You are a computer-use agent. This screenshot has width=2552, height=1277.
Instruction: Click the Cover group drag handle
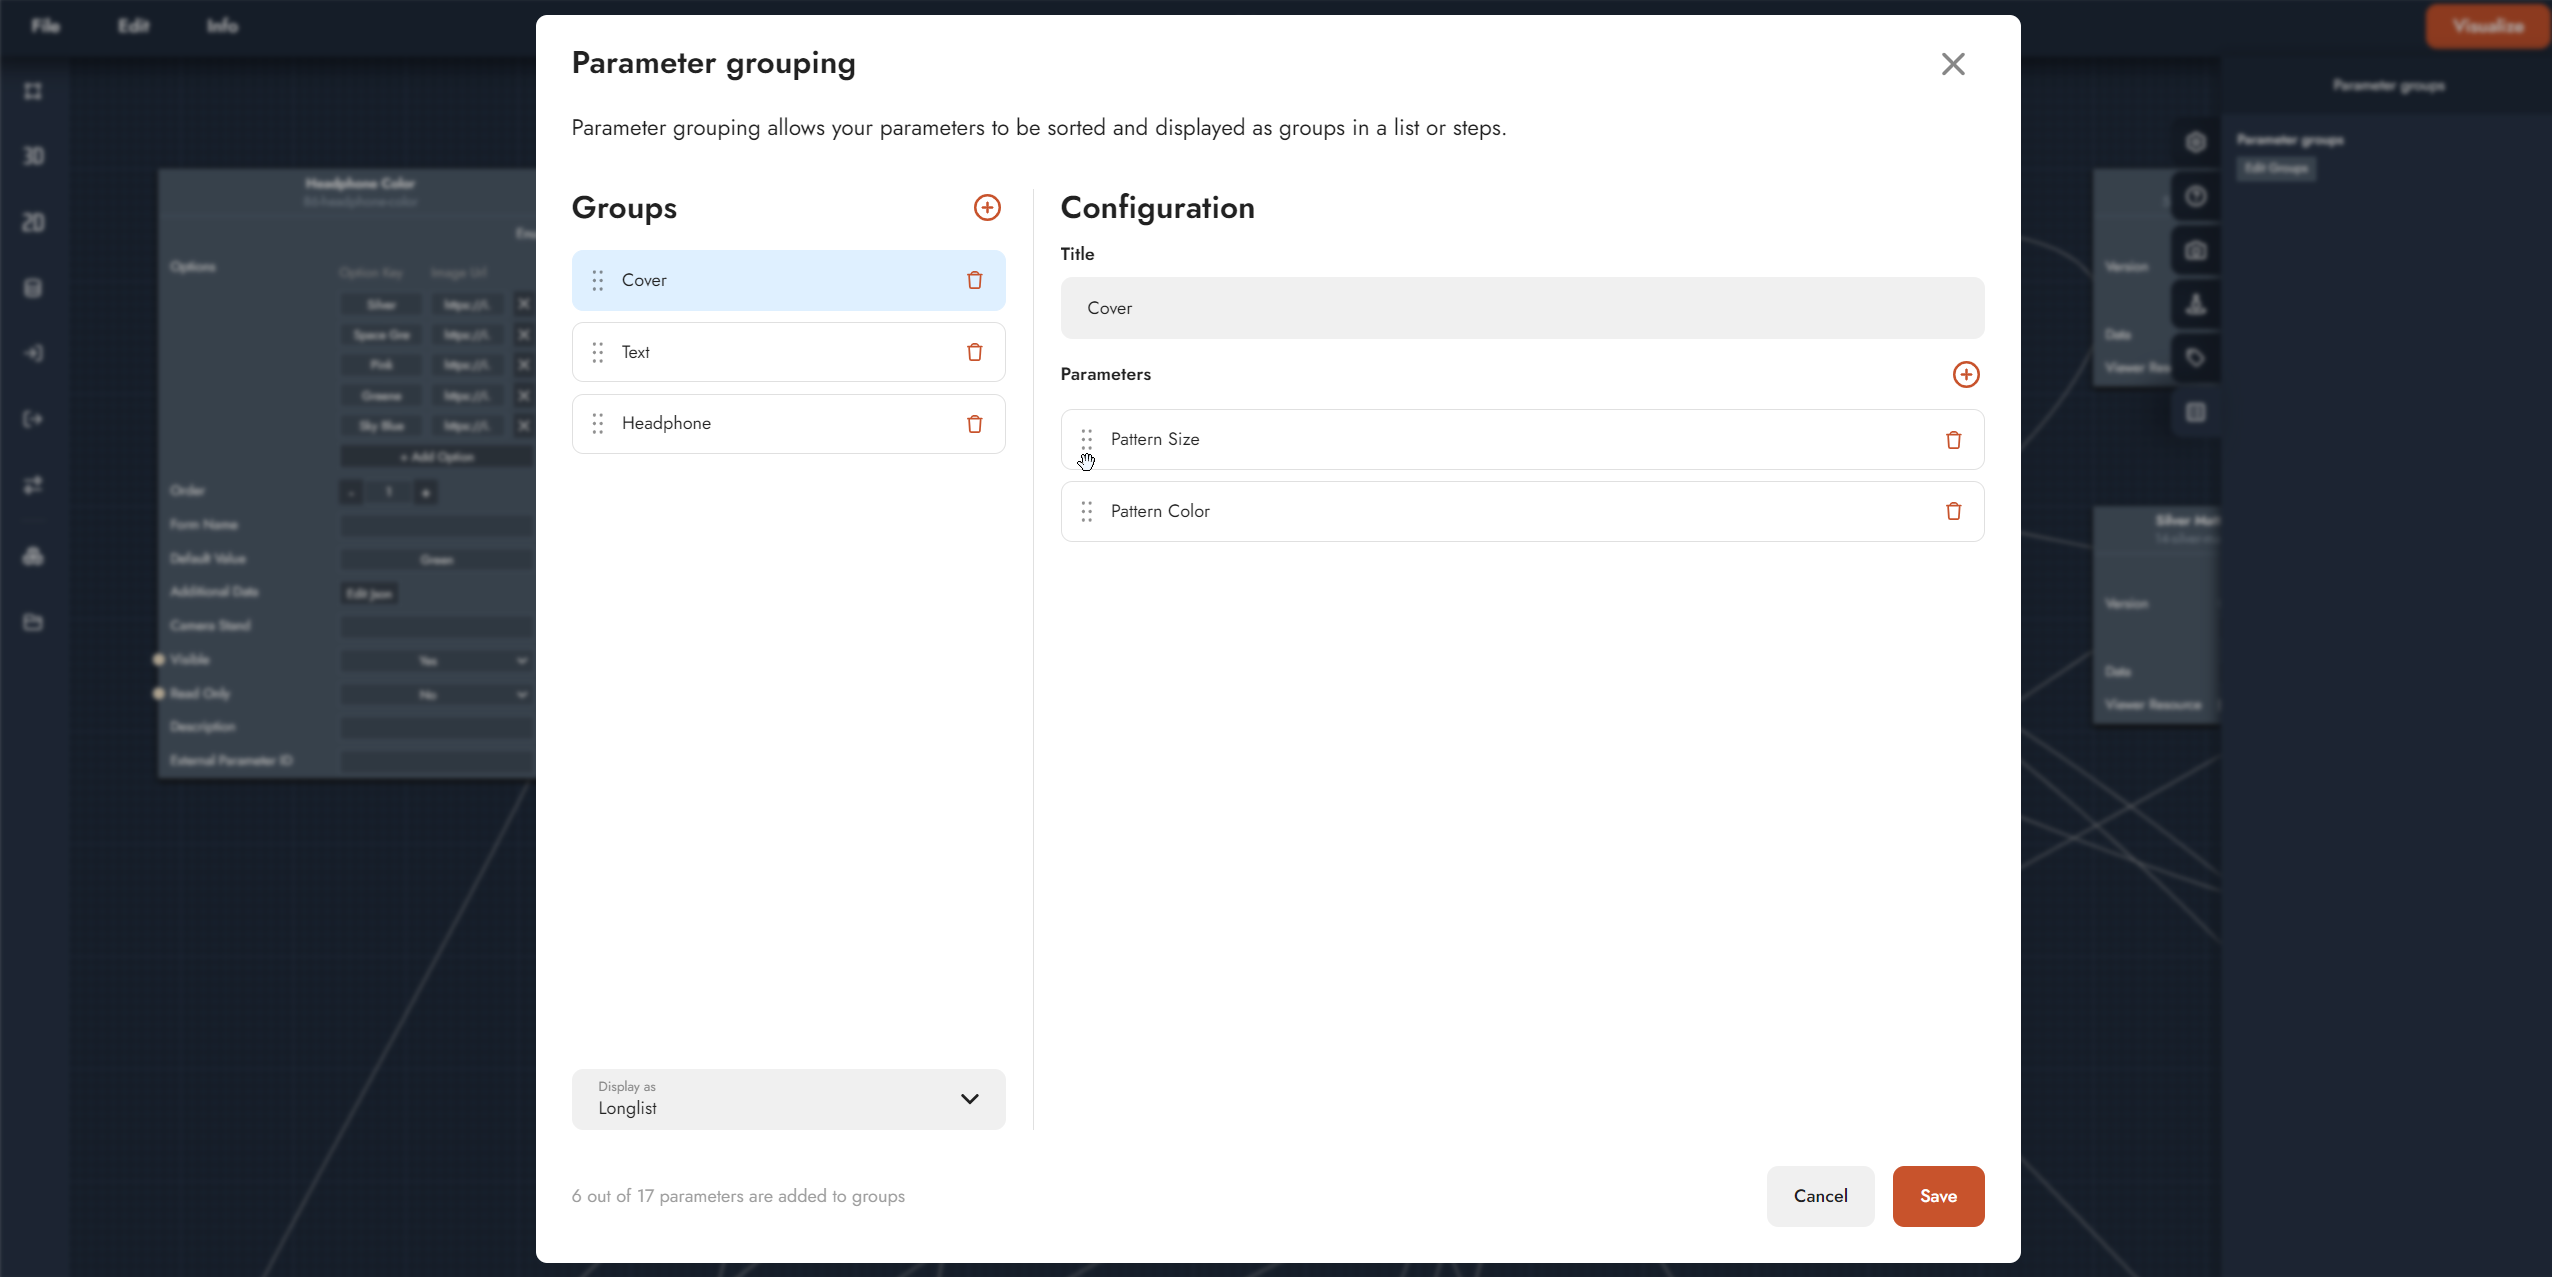click(x=598, y=280)
